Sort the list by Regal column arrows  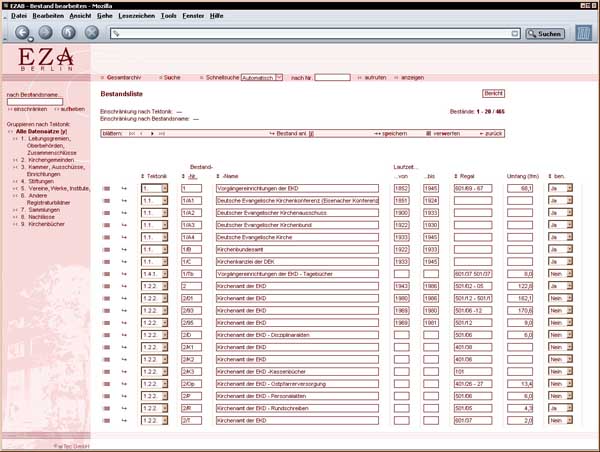[456, 176]
